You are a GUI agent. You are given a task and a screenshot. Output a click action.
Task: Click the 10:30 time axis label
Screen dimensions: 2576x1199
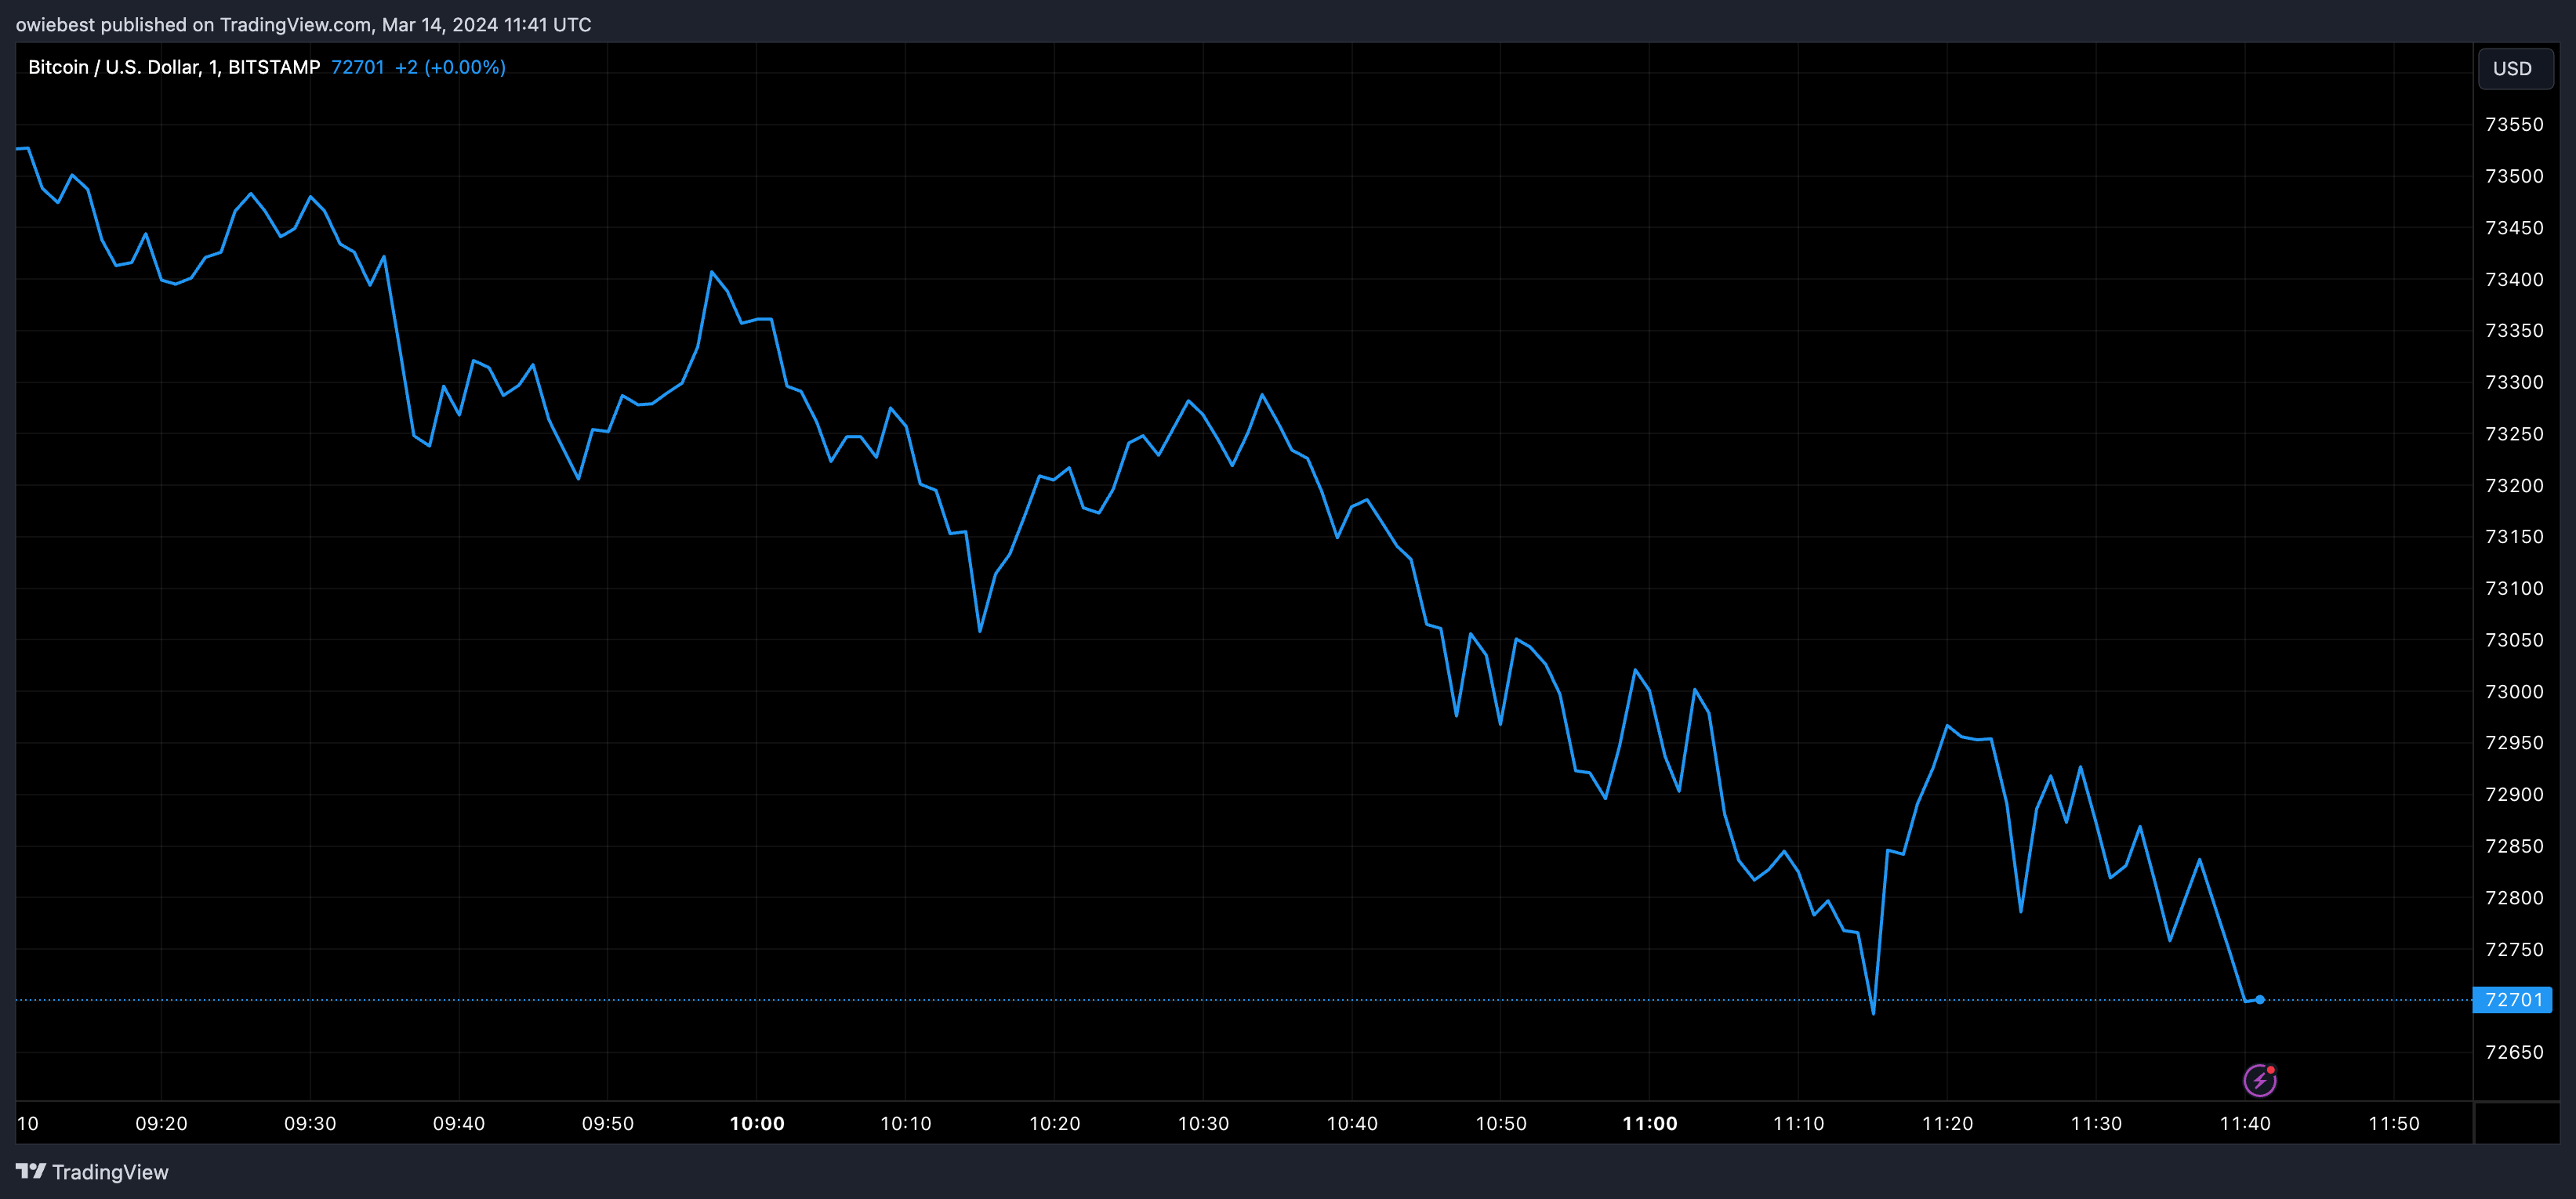(x=1203, y=1123)
